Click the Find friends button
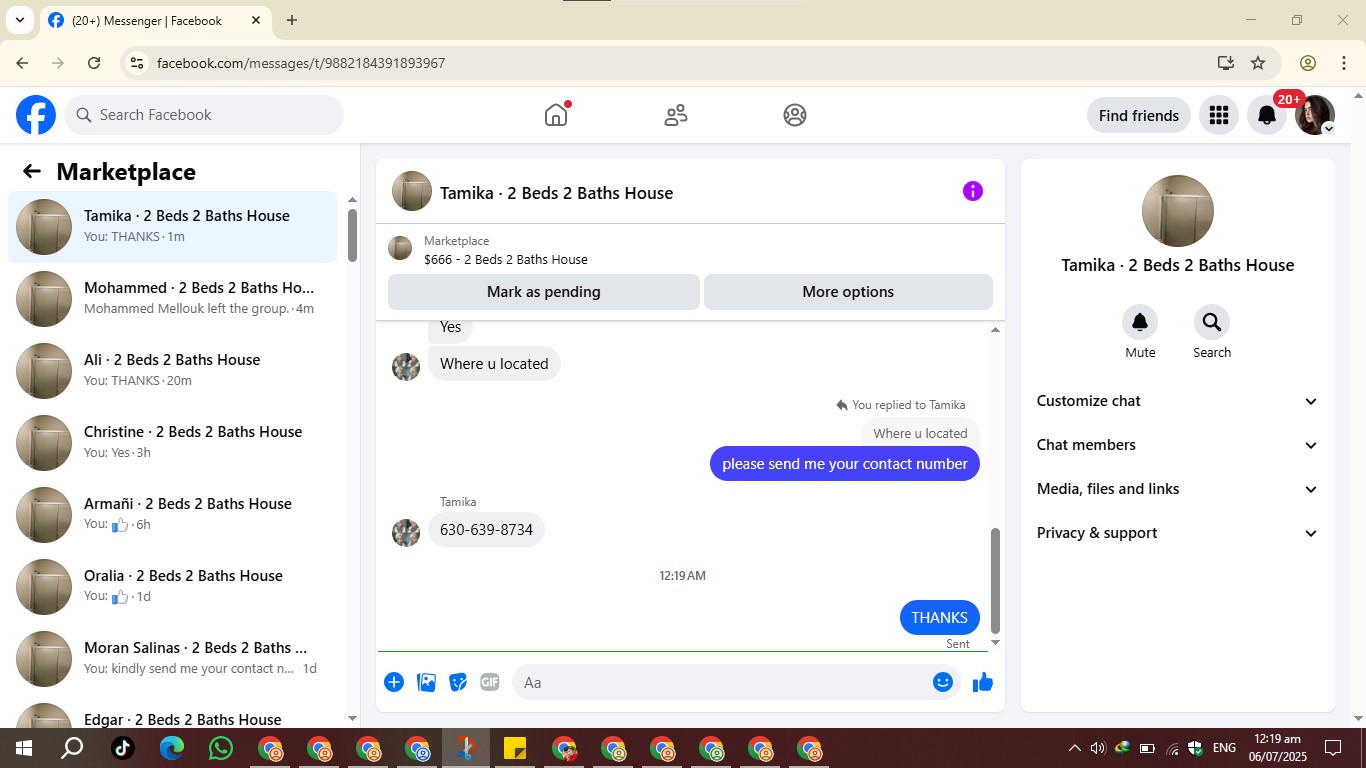The width and height of the screenshot is (1366, 768). pos(1139,115)
